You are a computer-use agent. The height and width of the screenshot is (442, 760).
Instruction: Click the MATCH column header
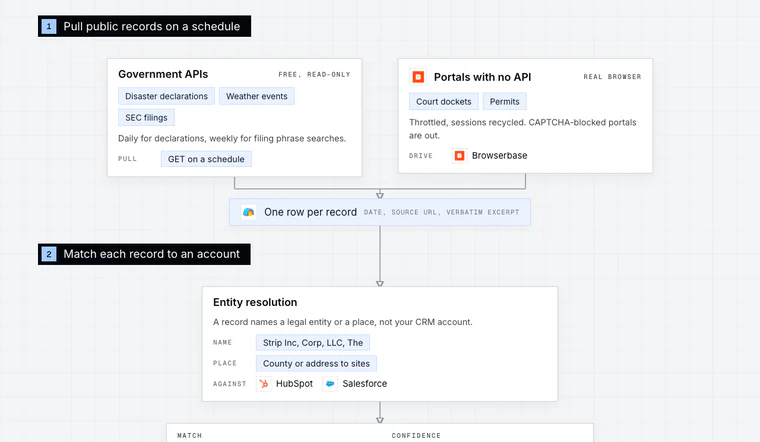[x=190, y=436]
